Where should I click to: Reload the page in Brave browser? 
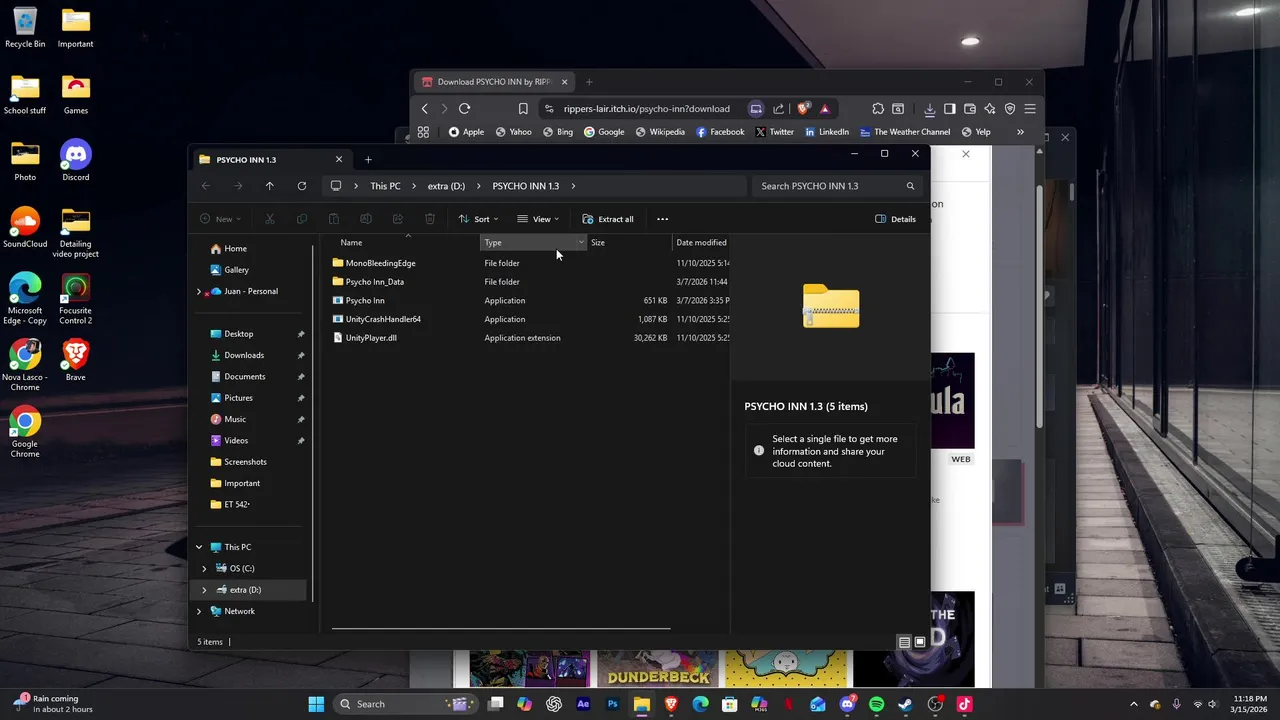click(x=464, y=109)
